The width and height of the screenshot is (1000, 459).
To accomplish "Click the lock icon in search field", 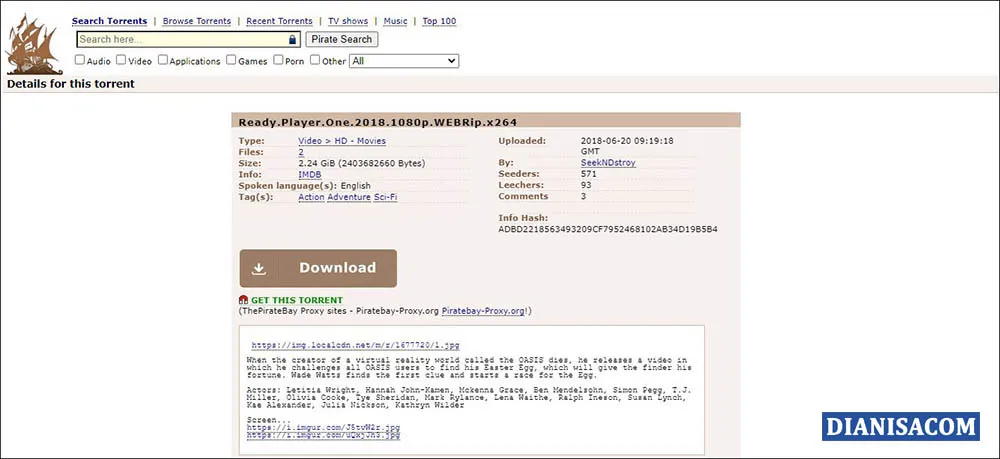I will 292,40.
